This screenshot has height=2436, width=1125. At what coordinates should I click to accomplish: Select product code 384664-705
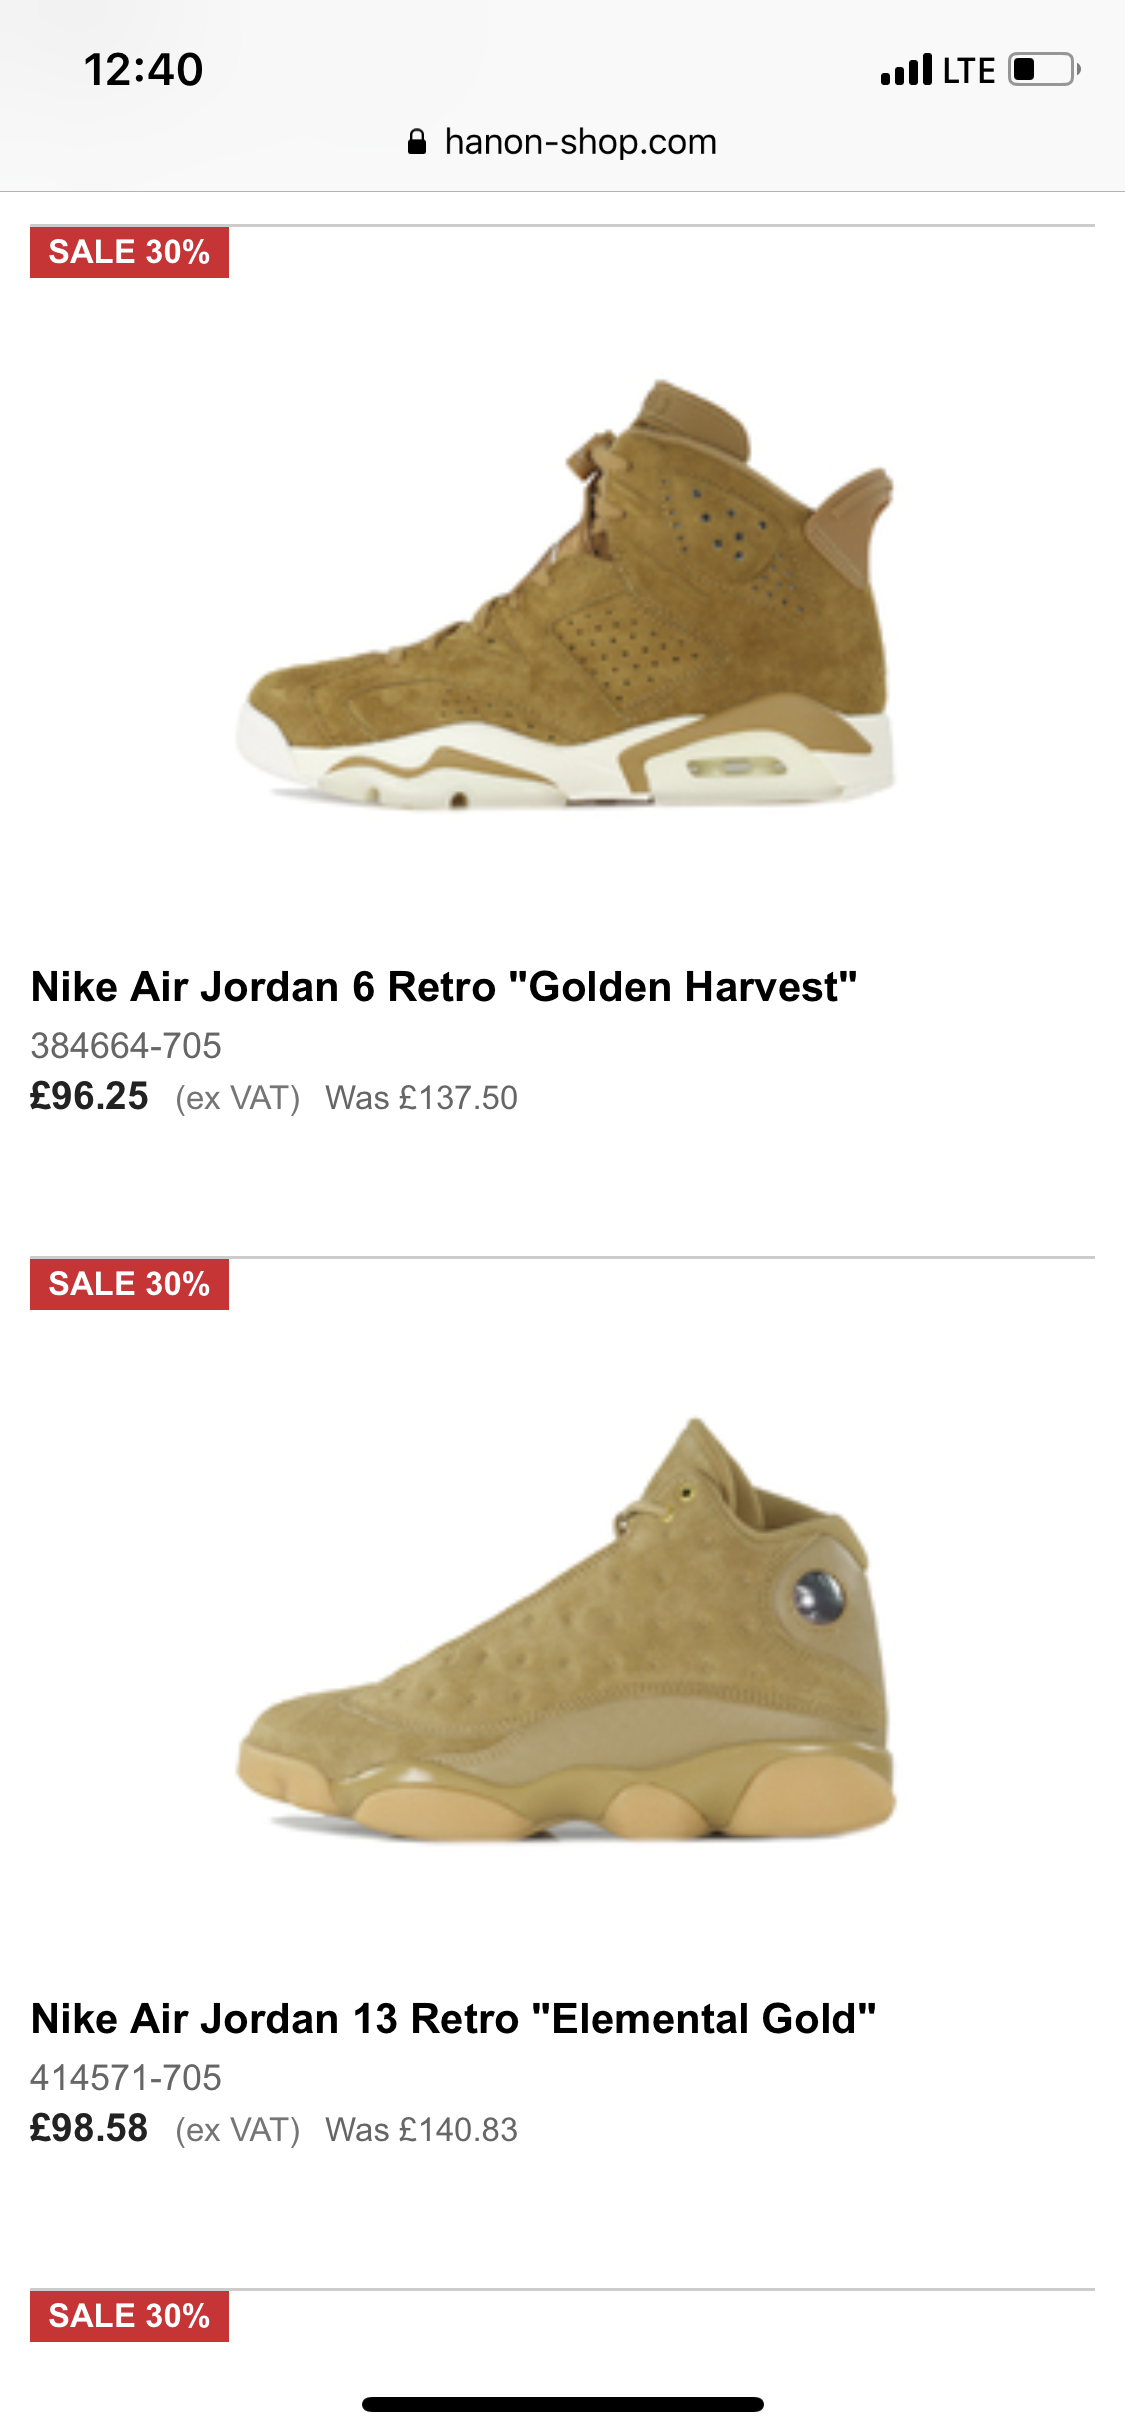[x=126, y=1046]
